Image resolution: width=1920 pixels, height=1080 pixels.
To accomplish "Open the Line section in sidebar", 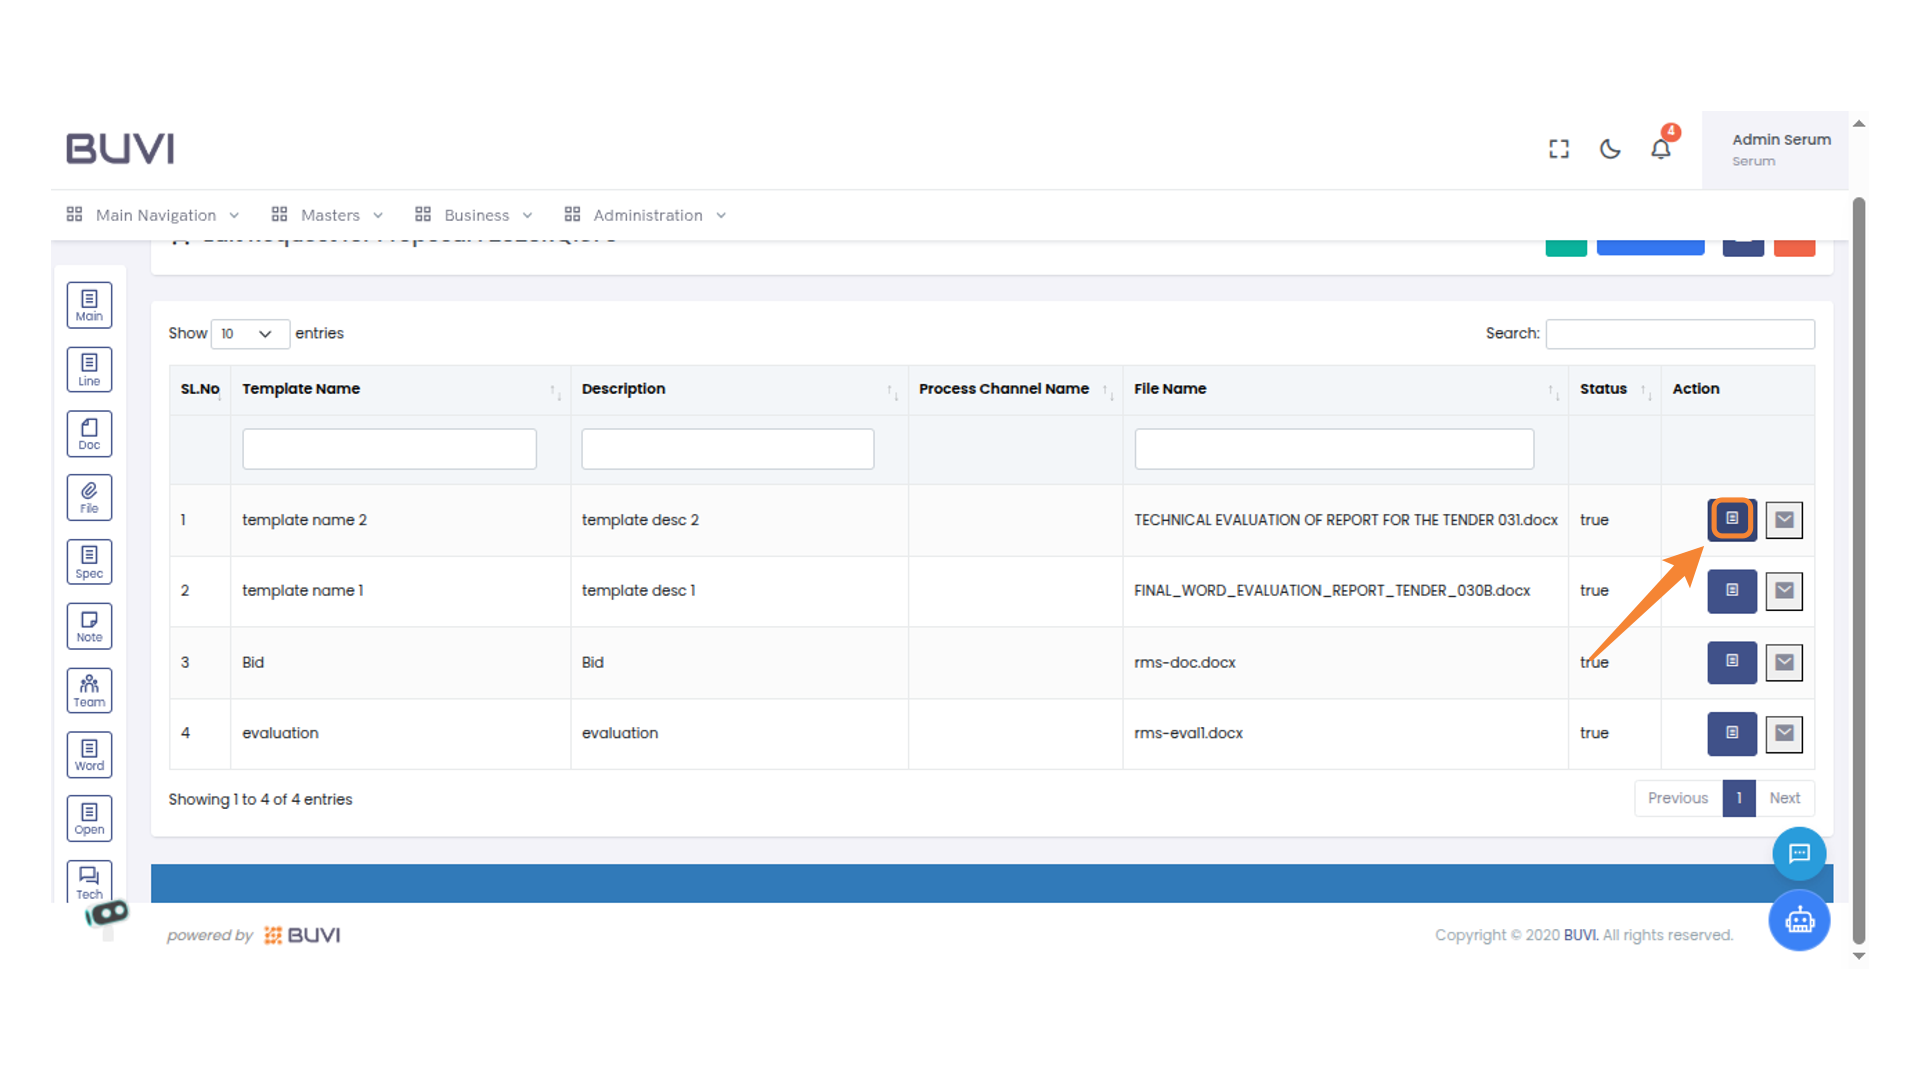I will [x=89, y=369].
